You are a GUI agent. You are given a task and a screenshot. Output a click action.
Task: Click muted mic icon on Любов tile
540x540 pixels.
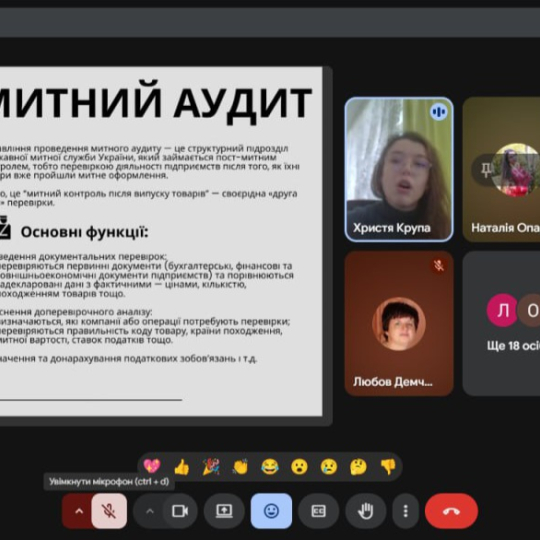click(x=439, y=266)
